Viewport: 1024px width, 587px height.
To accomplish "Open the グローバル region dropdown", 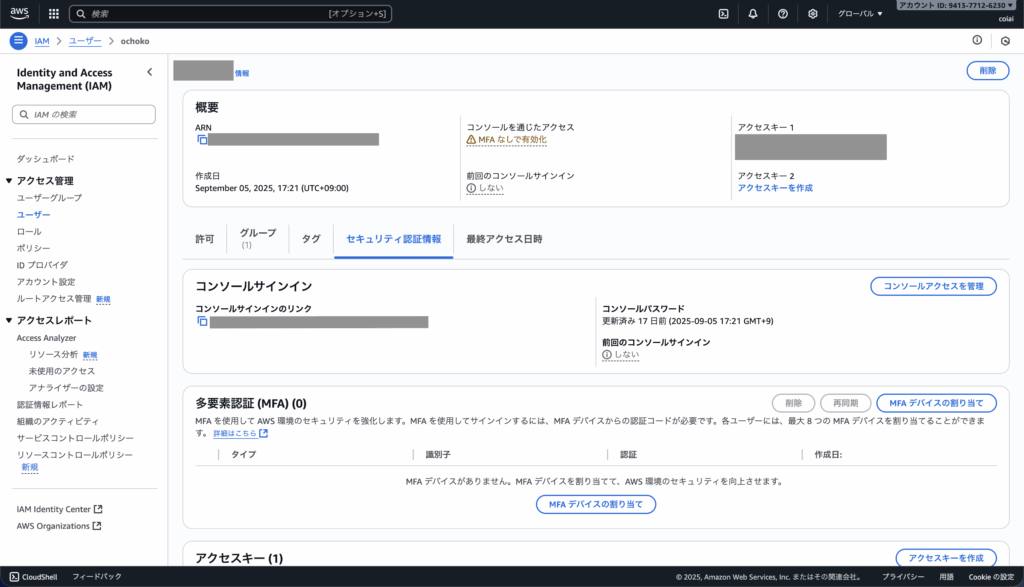I will click(x=860, y=14).
